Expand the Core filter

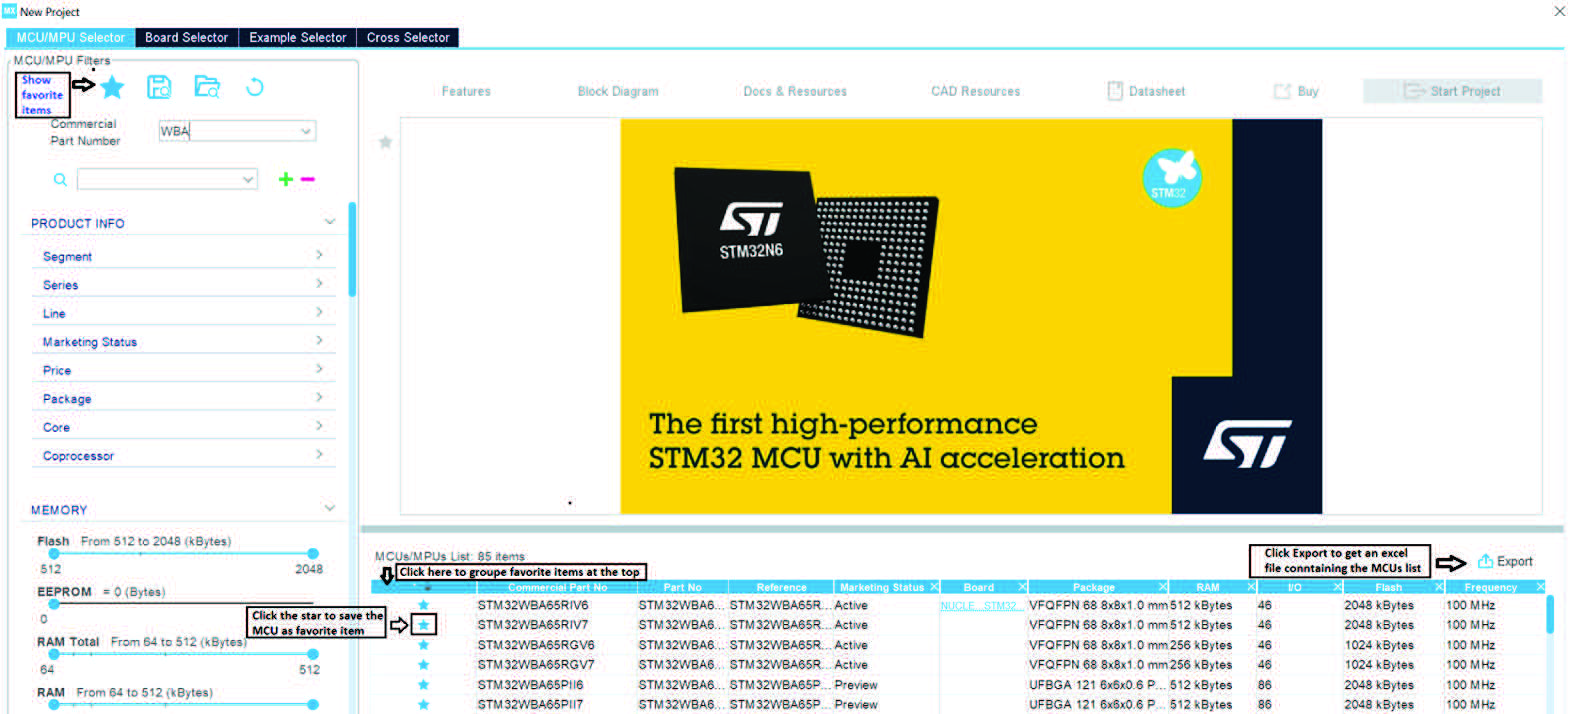319,427
